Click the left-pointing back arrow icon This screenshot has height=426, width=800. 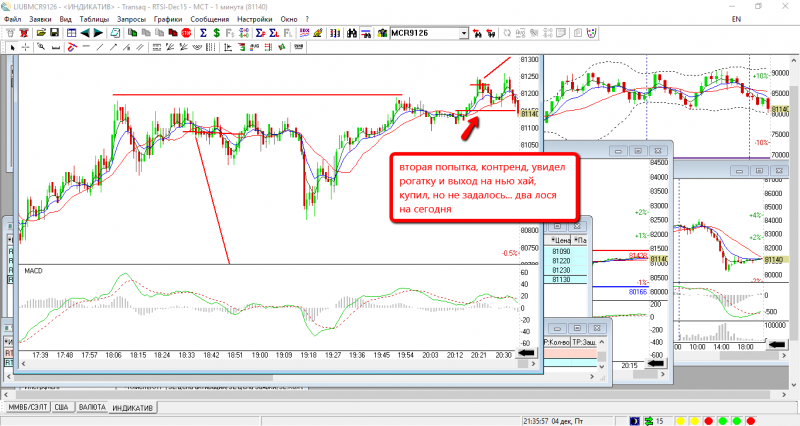coord(85,33)
